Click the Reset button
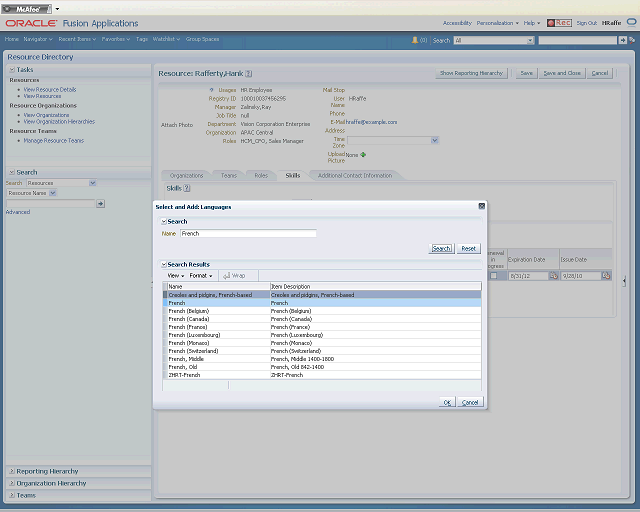Screen dimensions: 640x512 coord(469,248)
